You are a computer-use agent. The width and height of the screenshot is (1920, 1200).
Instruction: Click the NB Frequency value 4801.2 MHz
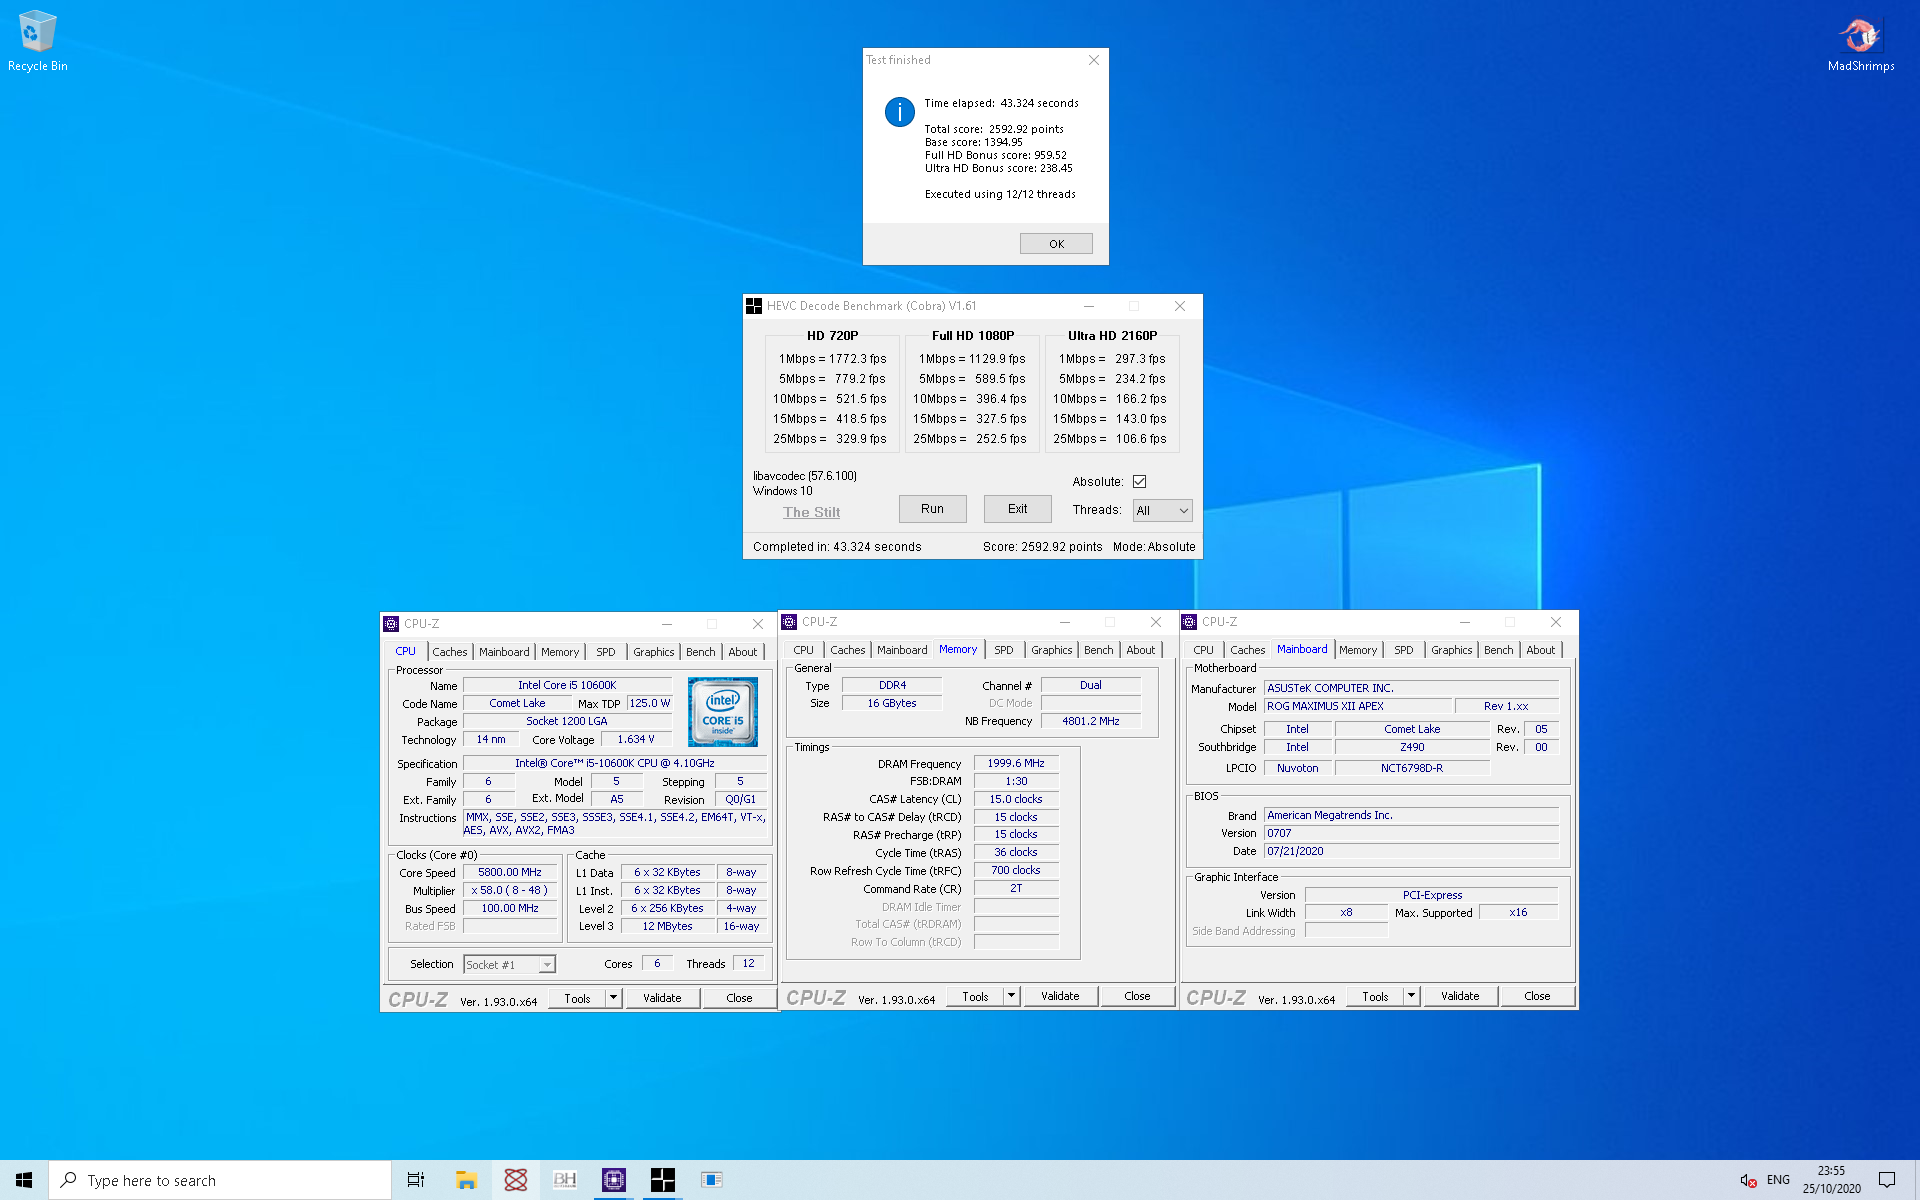tap(1091, 721)
